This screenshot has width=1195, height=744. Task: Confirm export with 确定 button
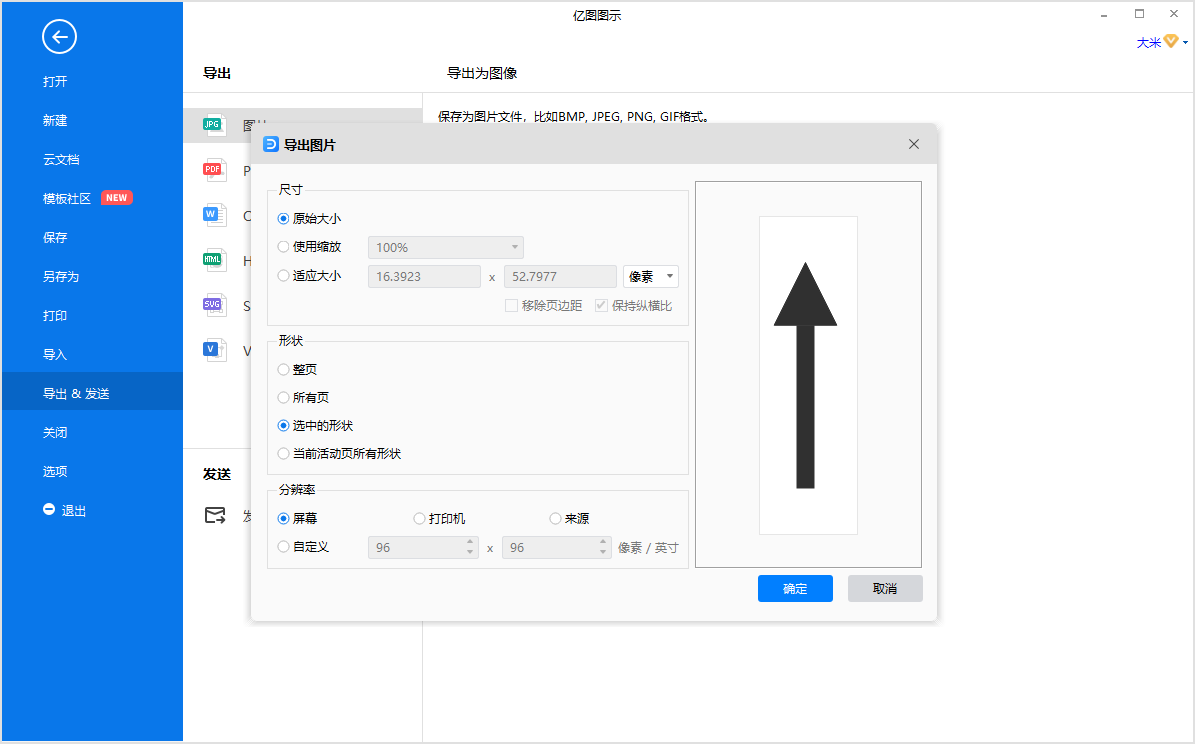pyautogui.click(x=795, y=588)
